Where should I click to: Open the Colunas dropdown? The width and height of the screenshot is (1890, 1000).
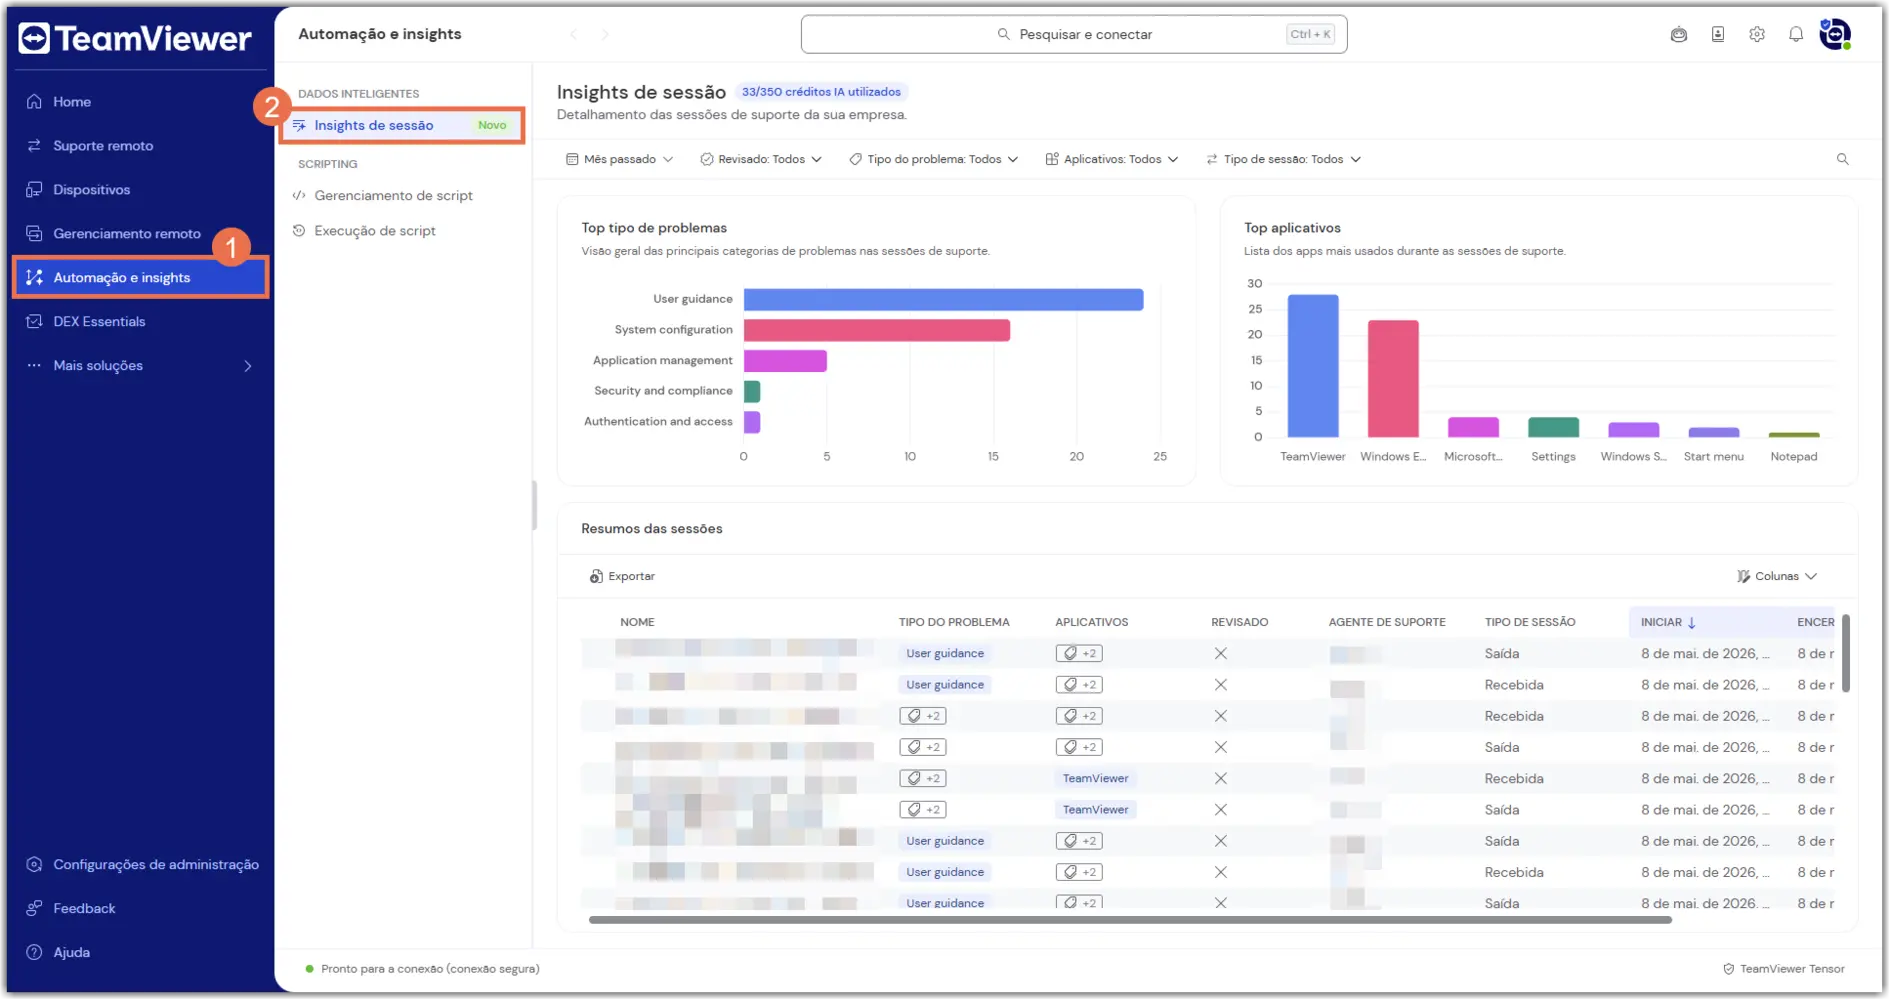tap(1777, 577)
